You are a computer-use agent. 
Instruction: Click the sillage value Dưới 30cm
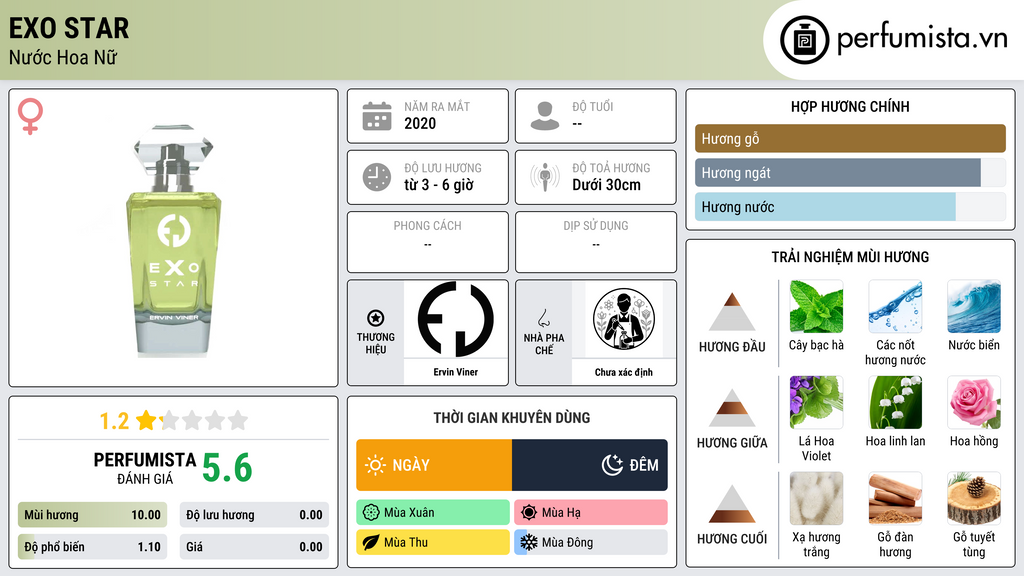(607, 185)
